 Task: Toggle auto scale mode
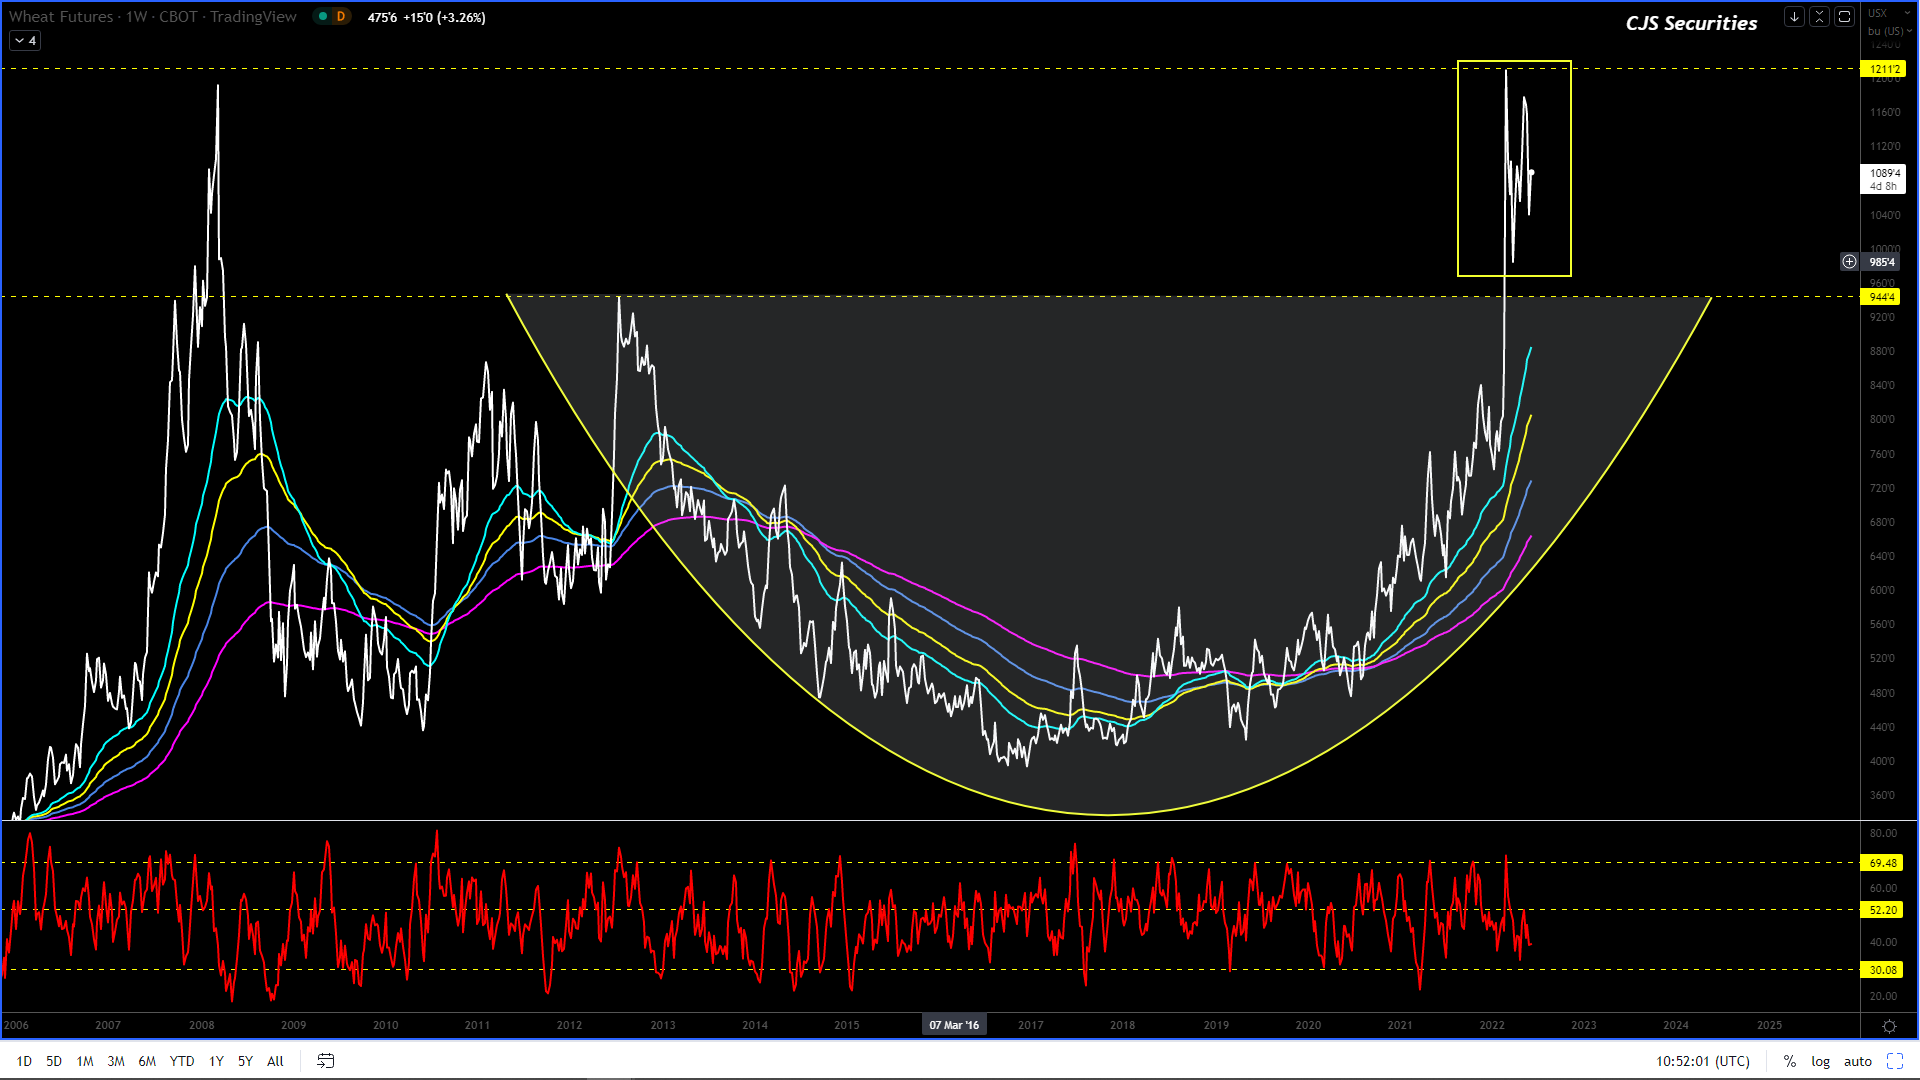[x=1857, y=1061]
